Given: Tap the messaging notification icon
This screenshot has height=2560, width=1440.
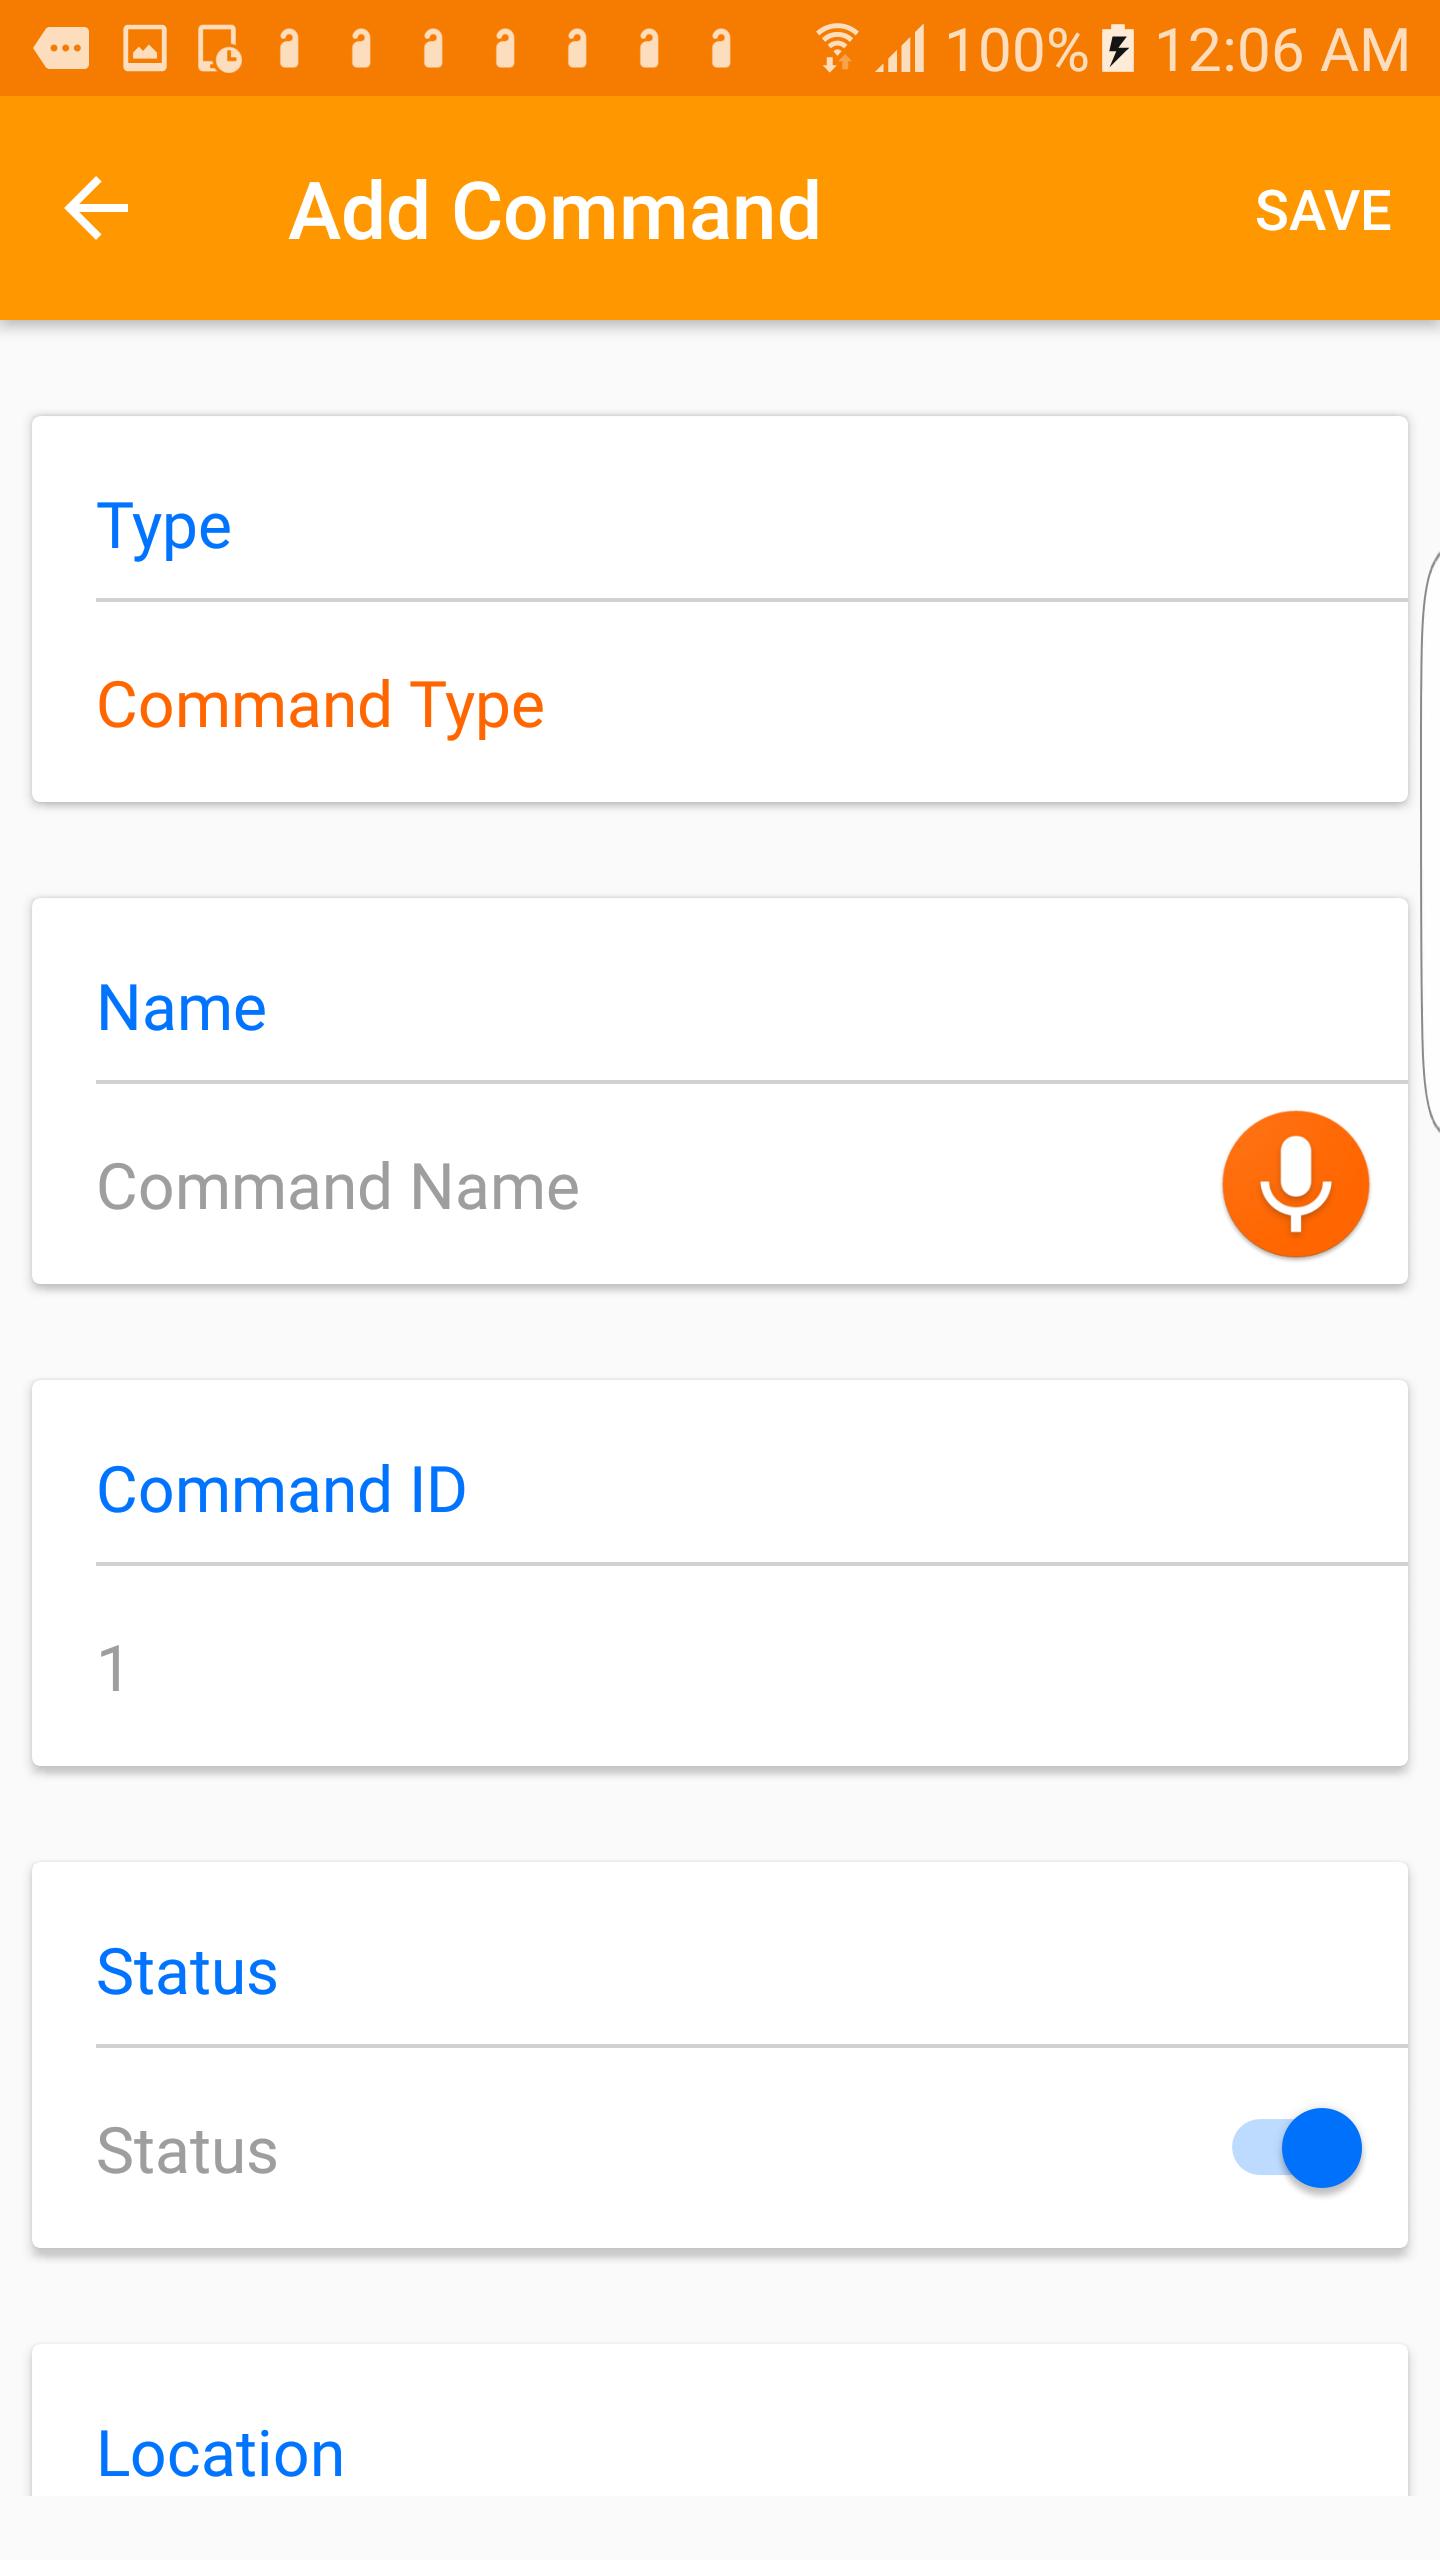Looking at the screenshot, I should (60, 45).
